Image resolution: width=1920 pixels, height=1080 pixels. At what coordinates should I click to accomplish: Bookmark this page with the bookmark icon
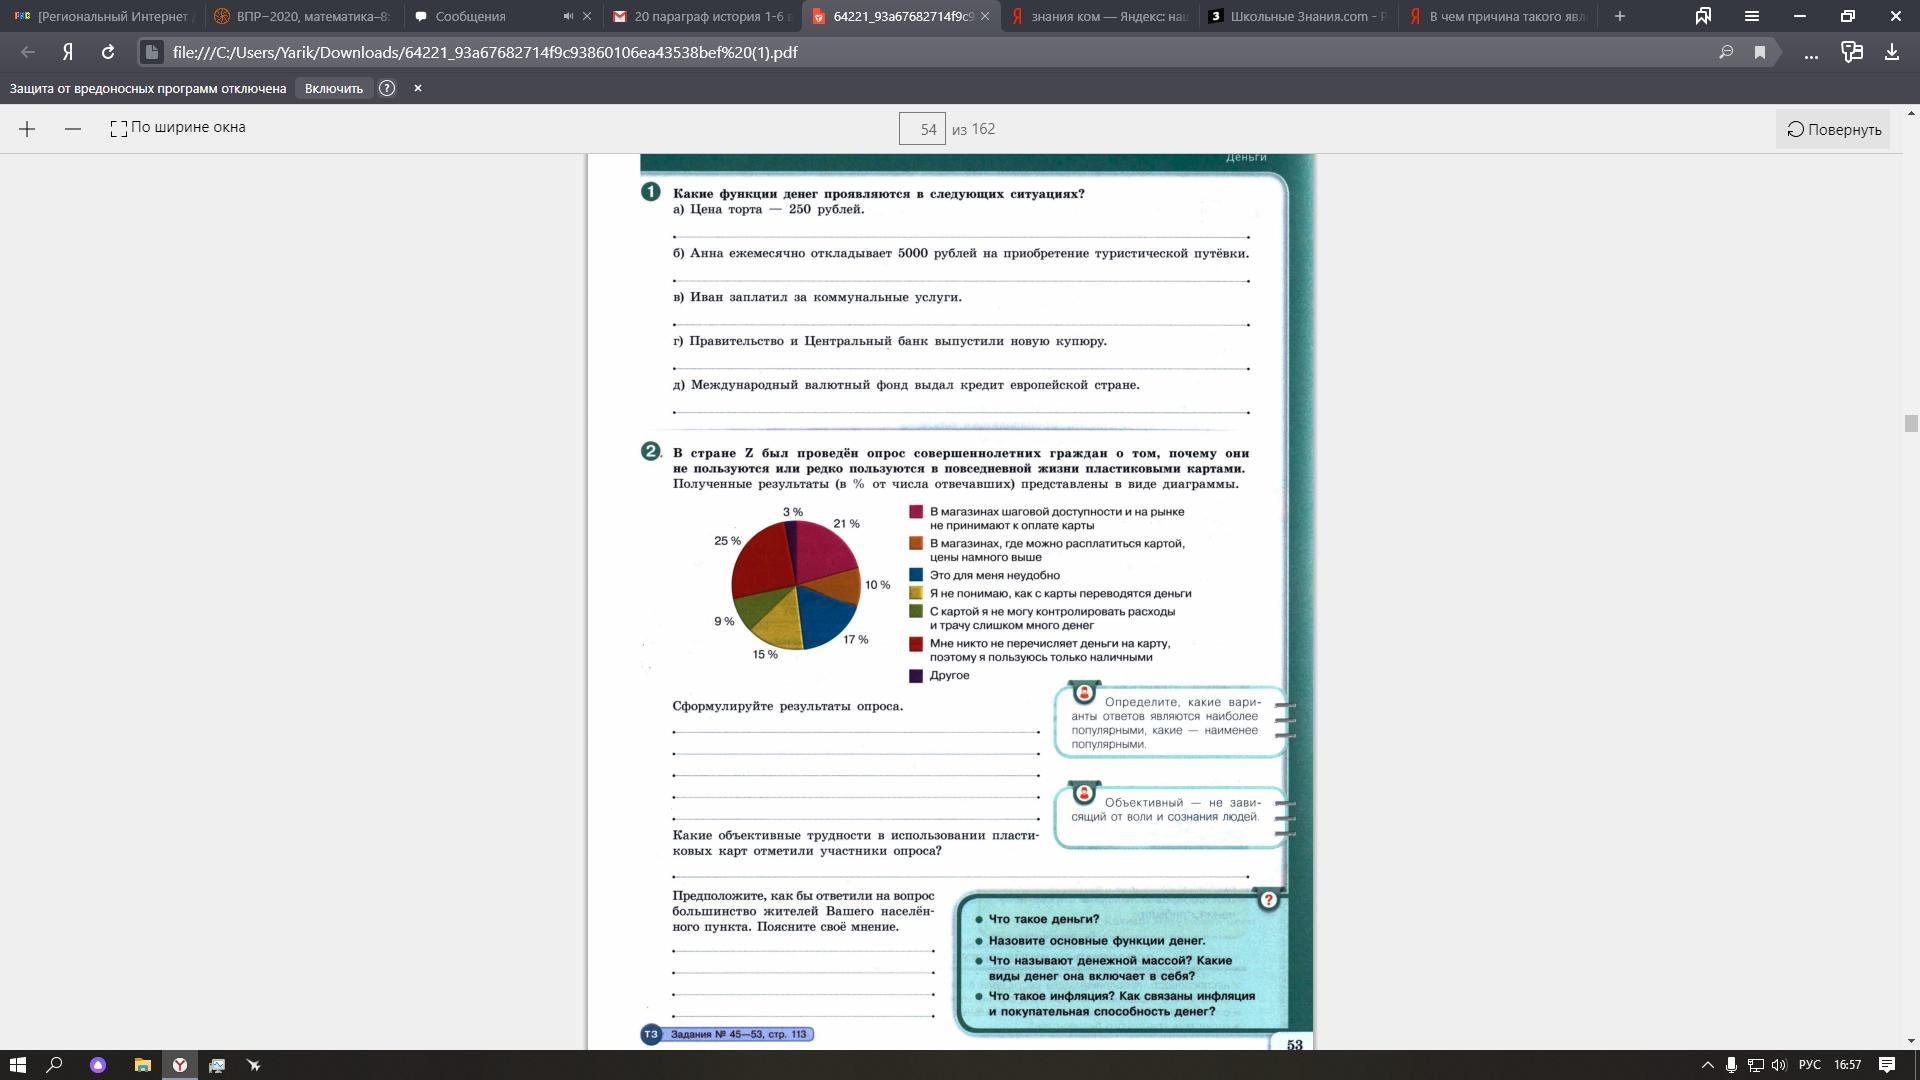pos(1760,52)
